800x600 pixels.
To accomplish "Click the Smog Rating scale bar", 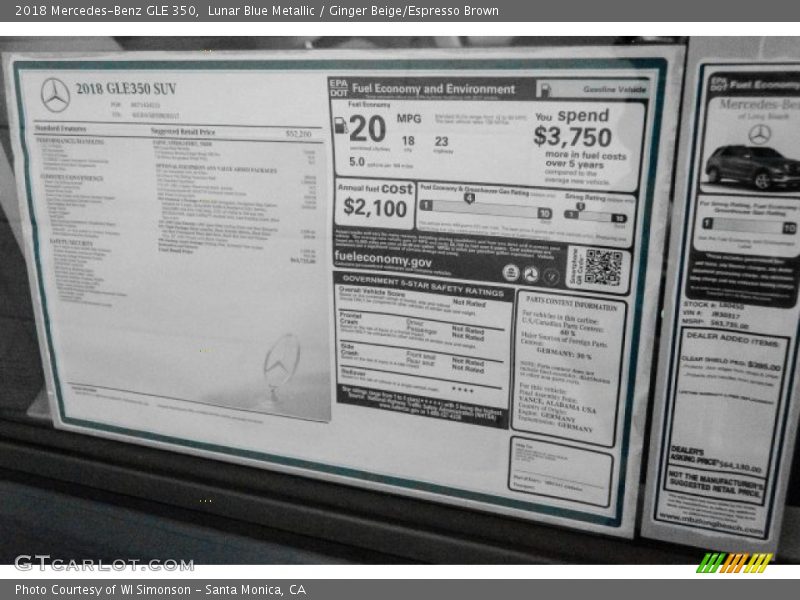I will [595, 216].
